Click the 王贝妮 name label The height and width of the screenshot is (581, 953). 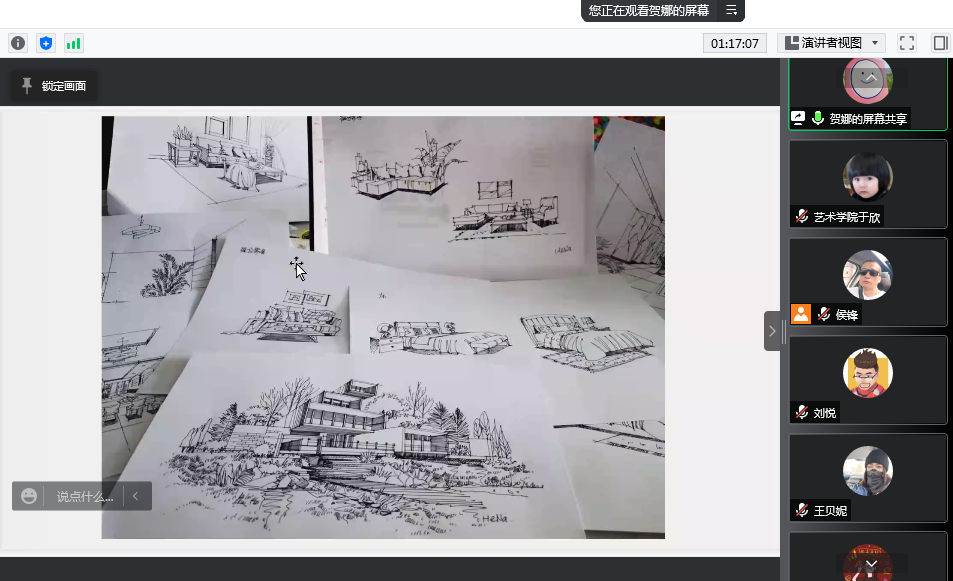pyautogui.click(x=830, y=511)
